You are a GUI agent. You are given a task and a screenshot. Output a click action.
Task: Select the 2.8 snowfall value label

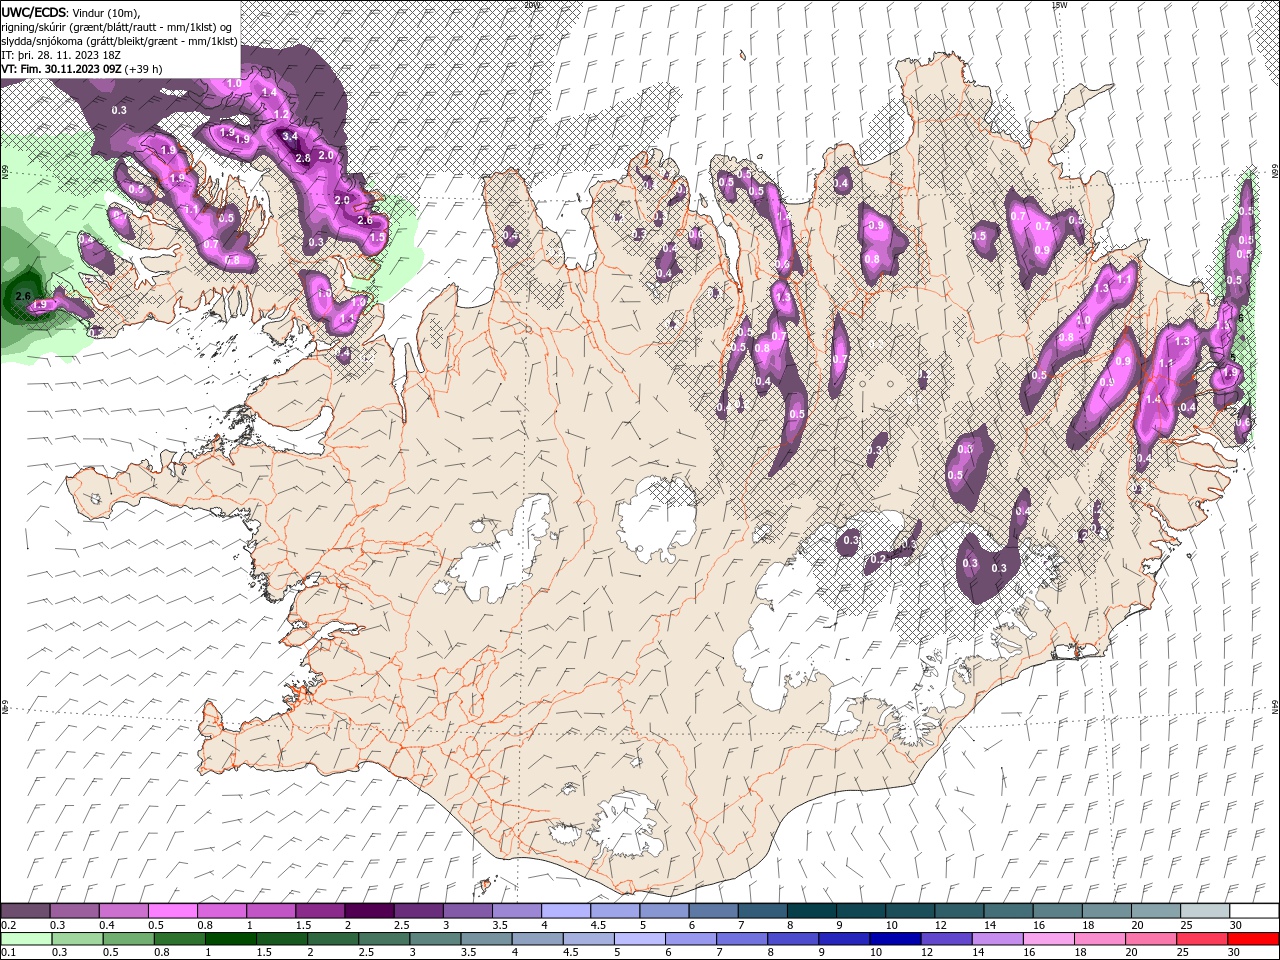point(303,158)
